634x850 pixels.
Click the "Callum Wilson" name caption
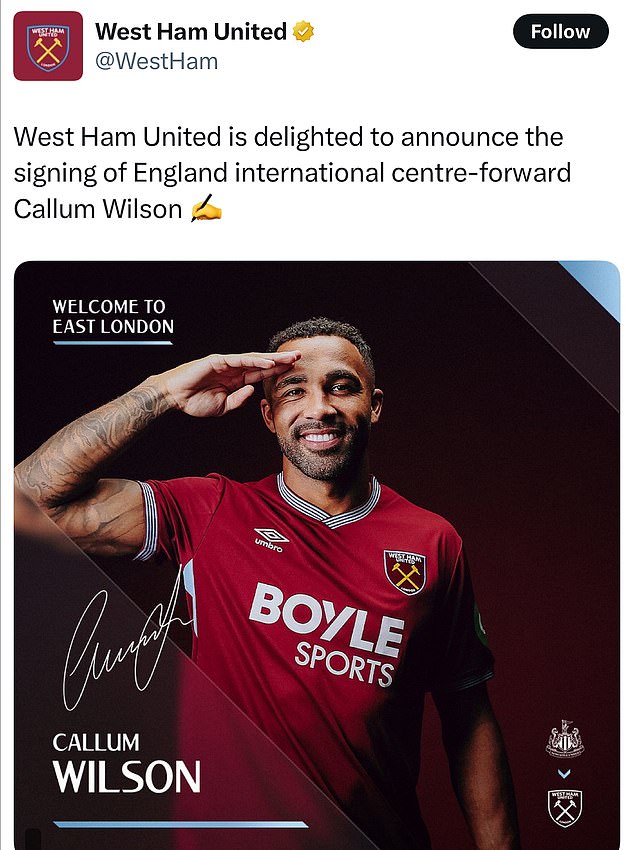click(126, 764)
